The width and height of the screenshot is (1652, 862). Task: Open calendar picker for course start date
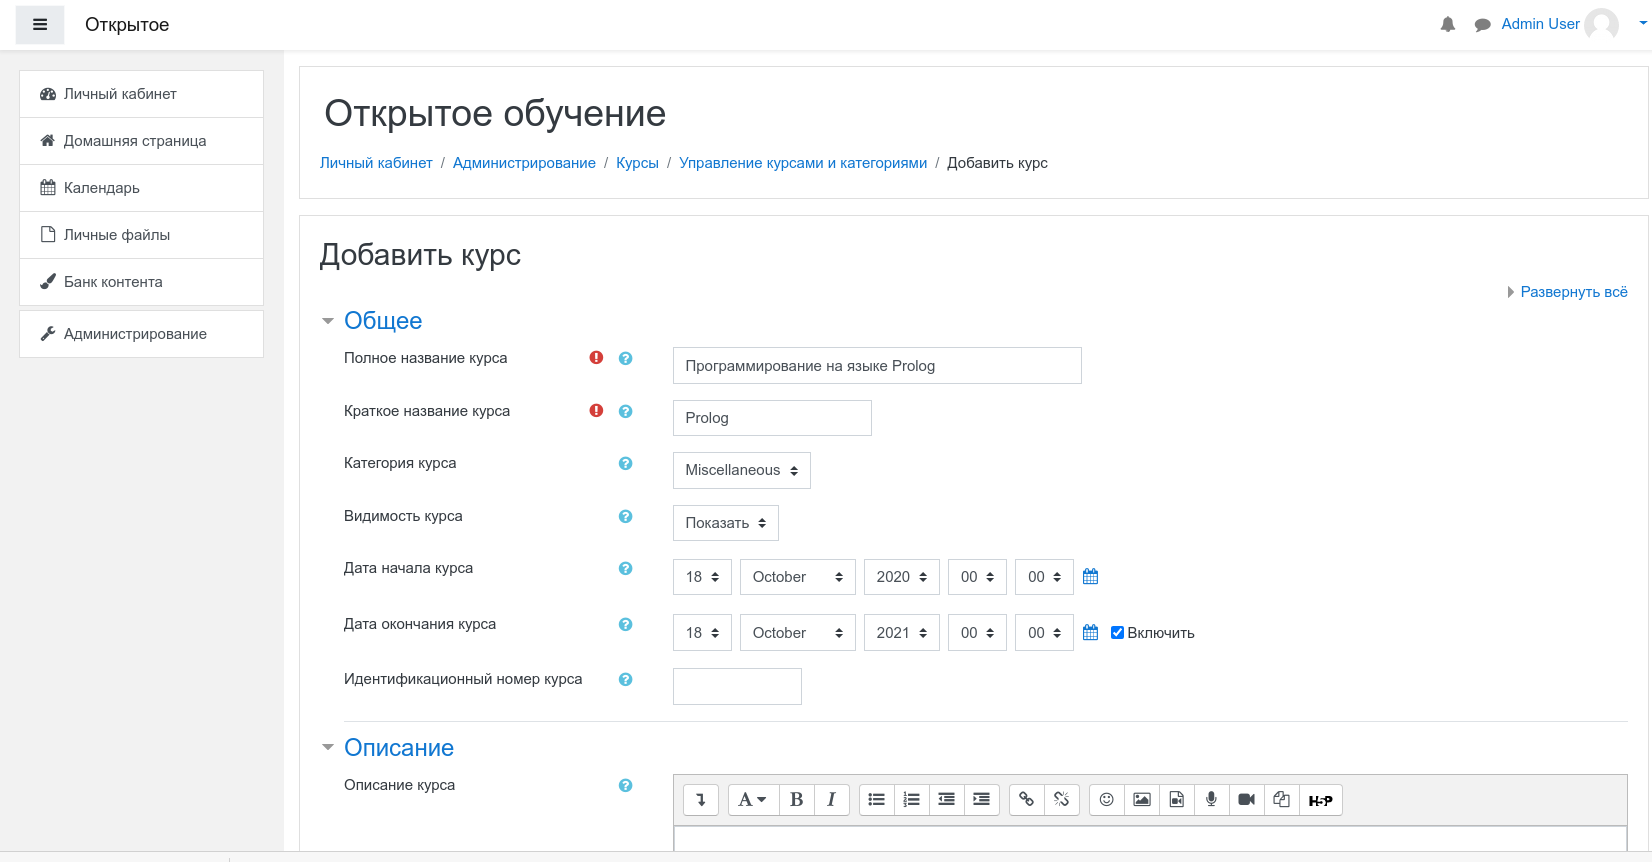point(1090,577)
